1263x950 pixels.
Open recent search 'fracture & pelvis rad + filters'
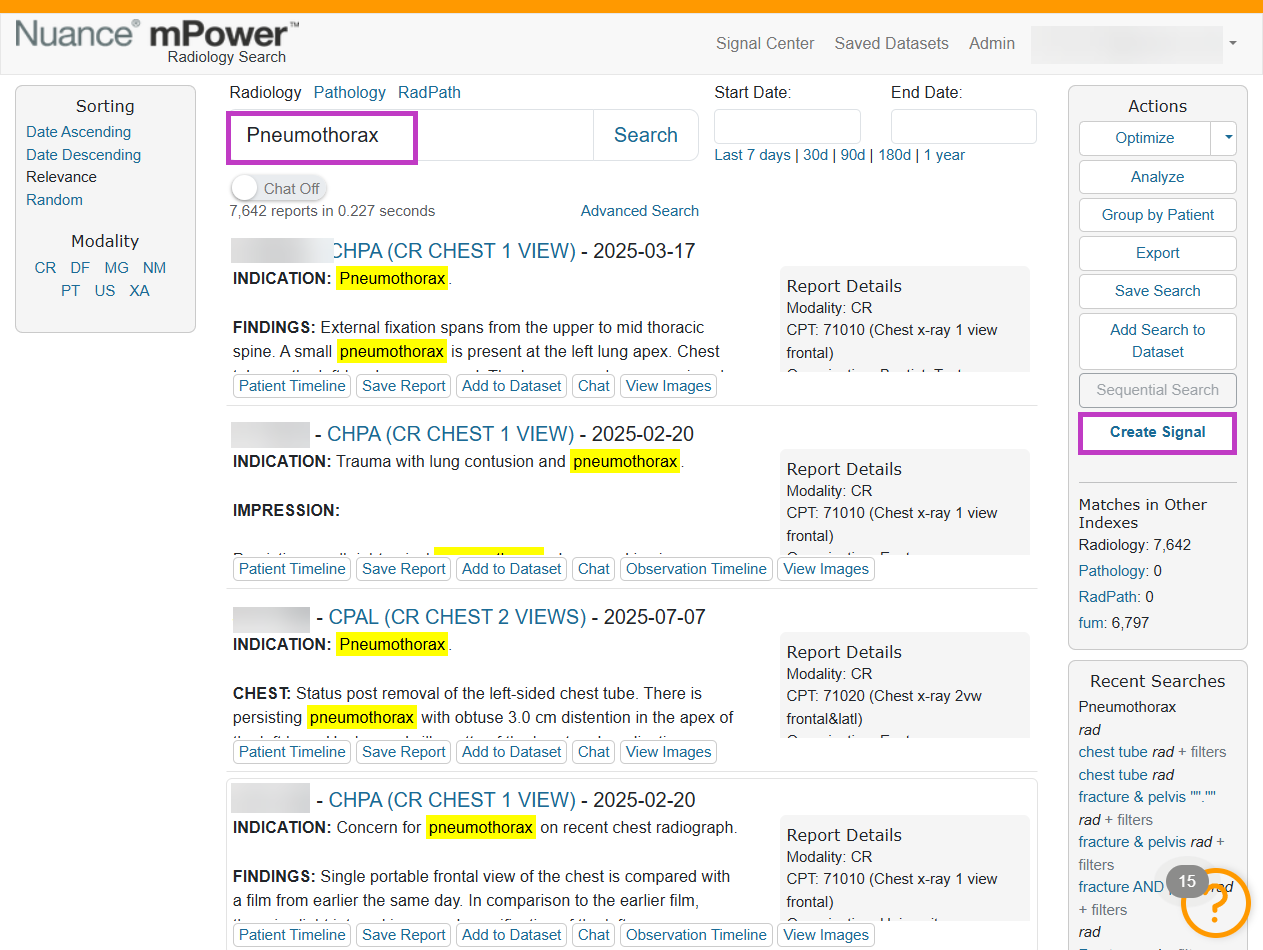(1152, 853)
